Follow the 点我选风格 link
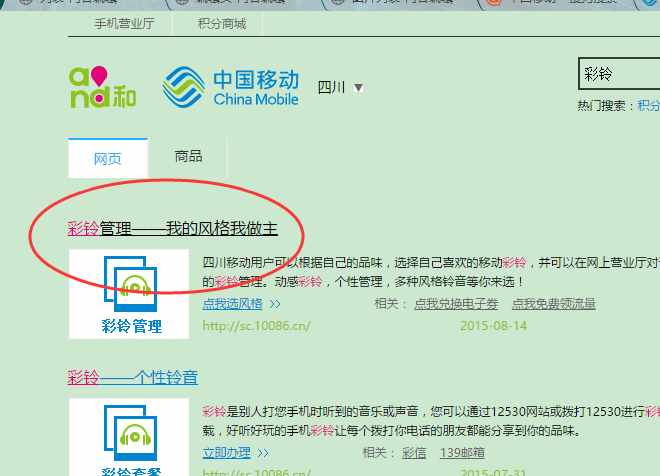Viewport: 660px width, 476px height. [x=232, y=304]
